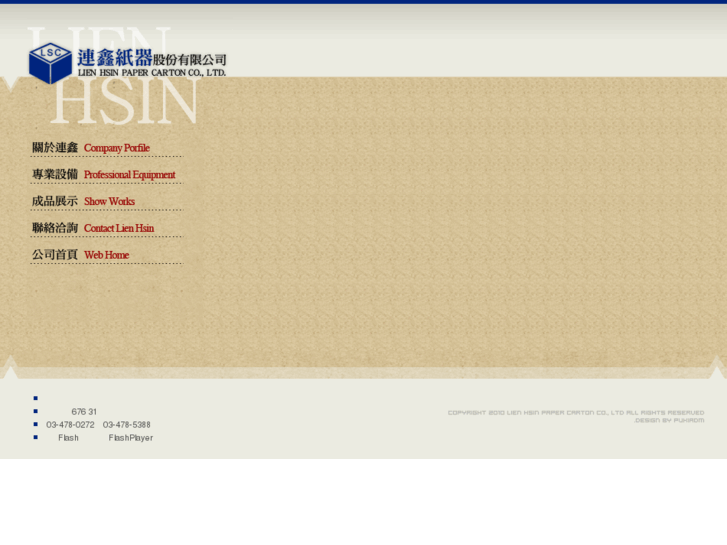Open the Contact Lien Hsin page
The image size is (727, 545).
[93, 228]
